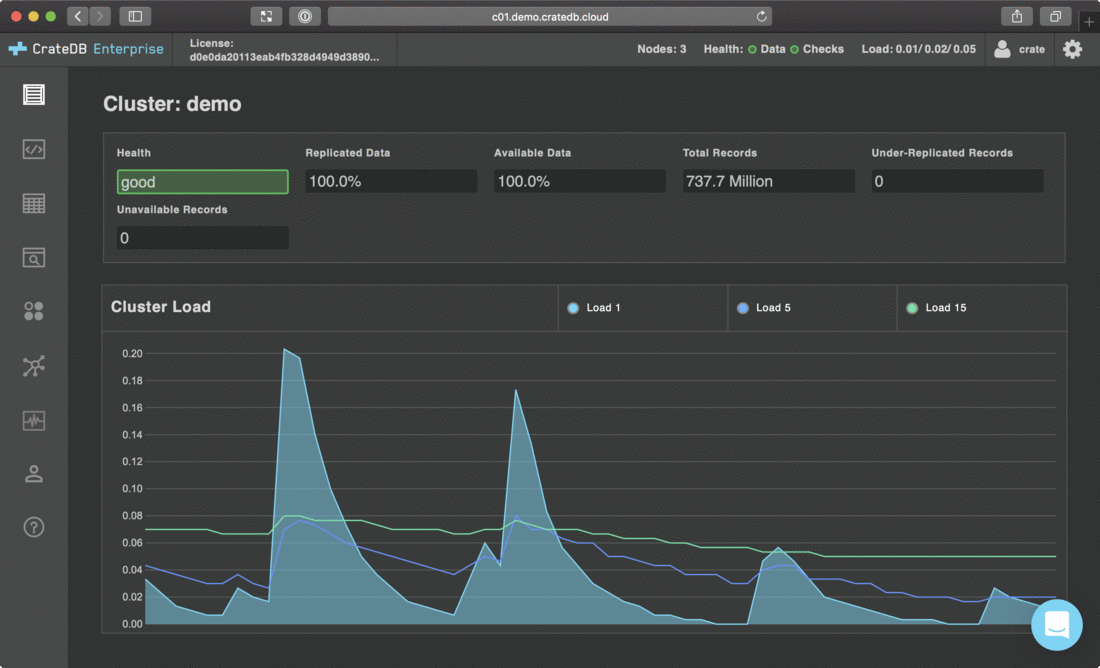The height and width of the screenshot is (668, 1100).
Task: Click the Available Data 100.0% value
Action: point(580,181)
